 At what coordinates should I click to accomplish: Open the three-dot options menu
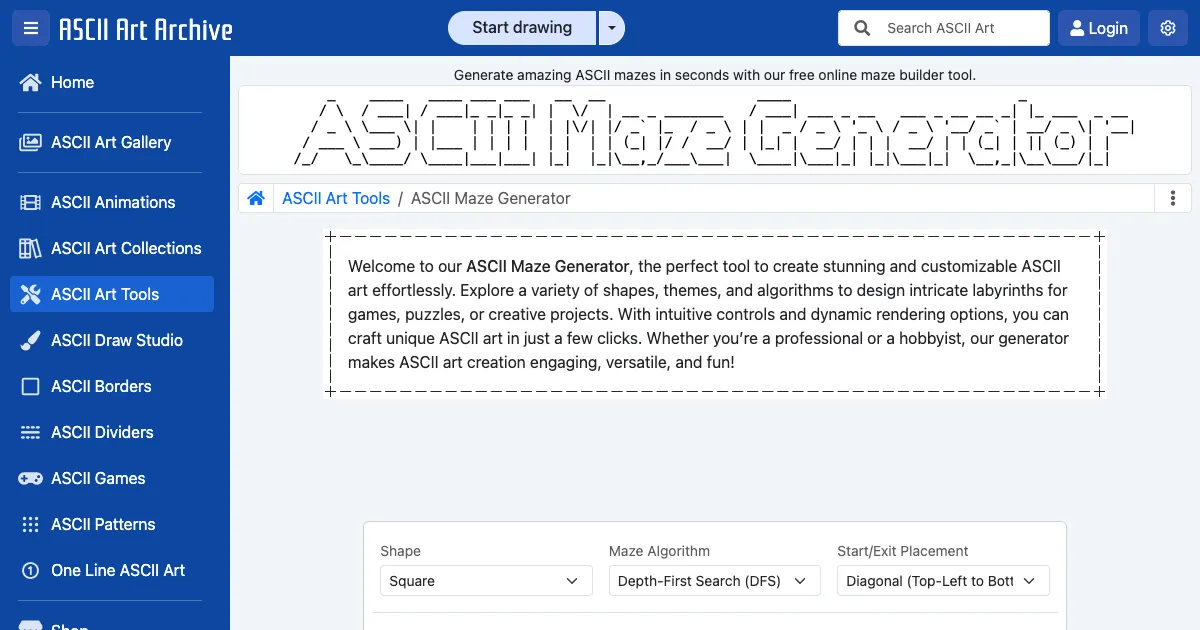click(1173, 198)
